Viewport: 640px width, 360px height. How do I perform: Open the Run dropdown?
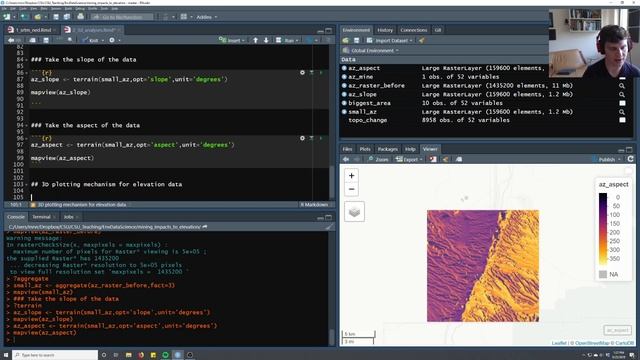[x=298, y=40]
